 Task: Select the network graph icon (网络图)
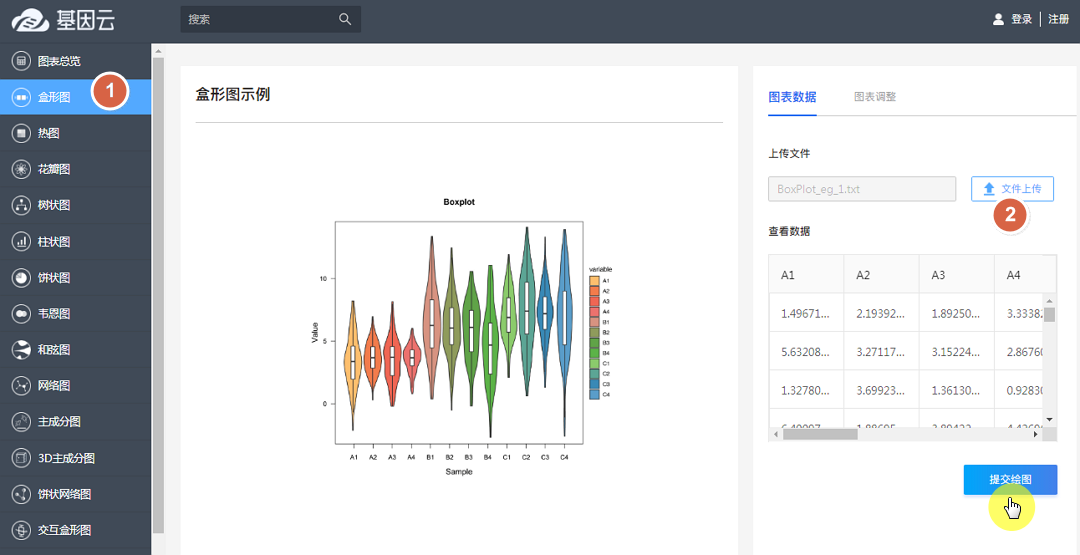(20, 385)
